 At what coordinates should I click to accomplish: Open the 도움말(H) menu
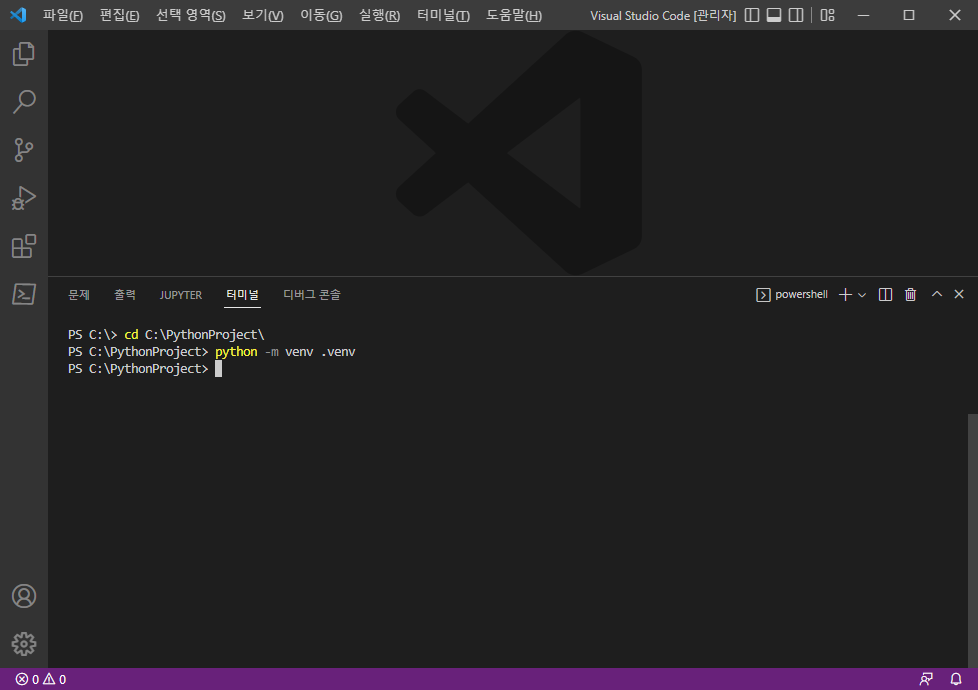pyautogui.click(x=514, y=15)
